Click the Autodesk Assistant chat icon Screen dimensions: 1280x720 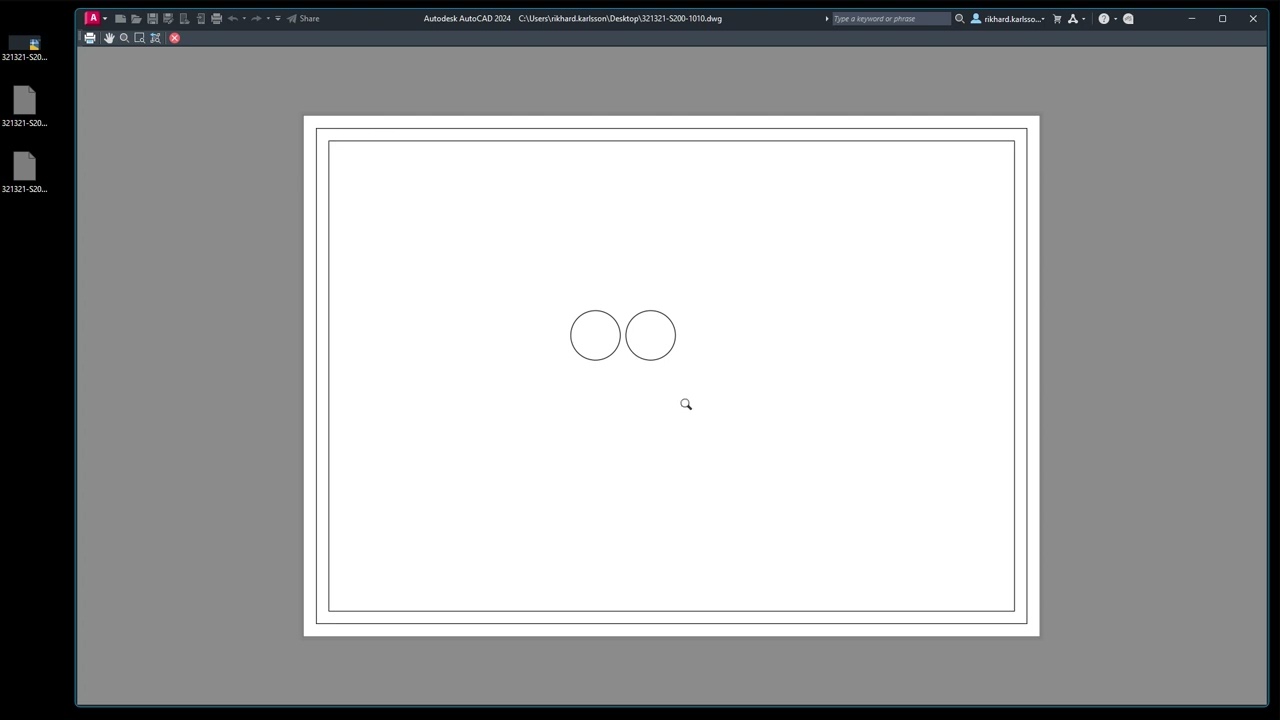(x=1128, y=19)
